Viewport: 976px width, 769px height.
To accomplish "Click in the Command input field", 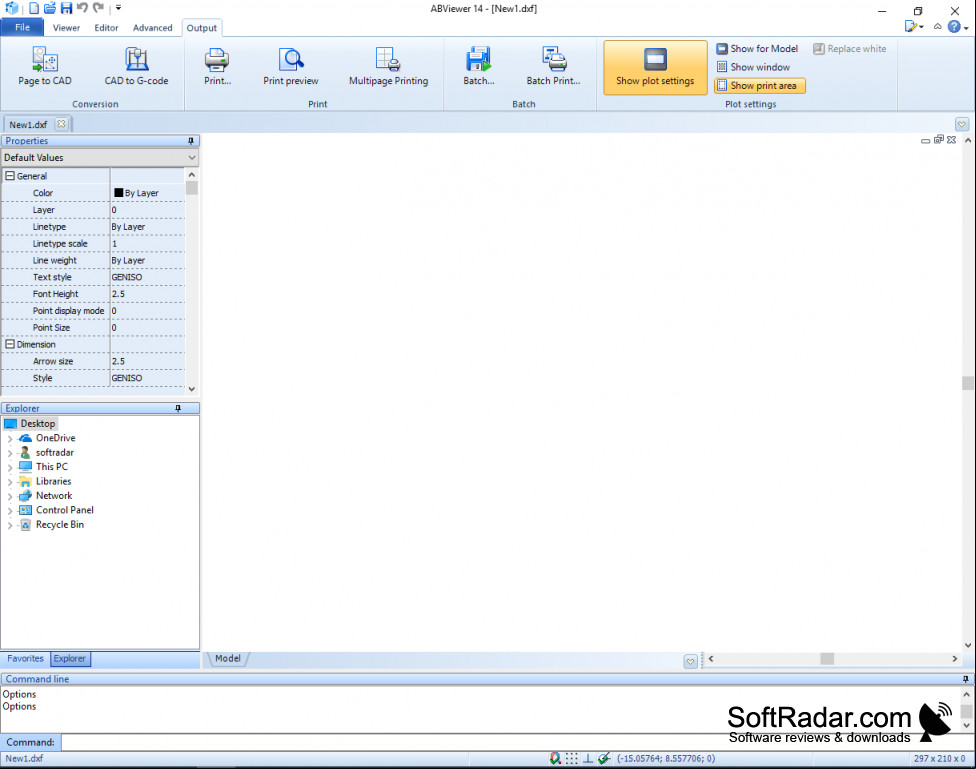I will (x=517, y=742).
